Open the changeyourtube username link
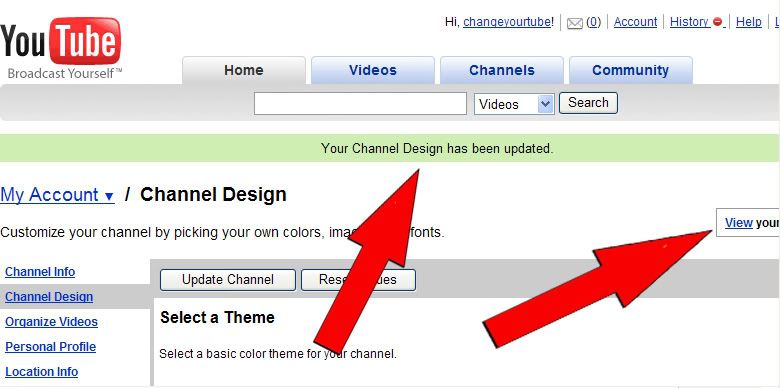 [x=507, y=22]
